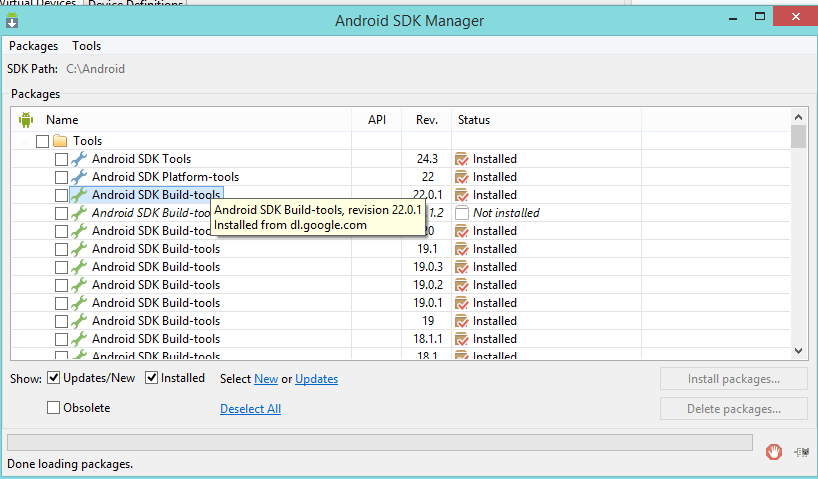
Task: Collapse the Tools tree group
Action: (26, 141)
